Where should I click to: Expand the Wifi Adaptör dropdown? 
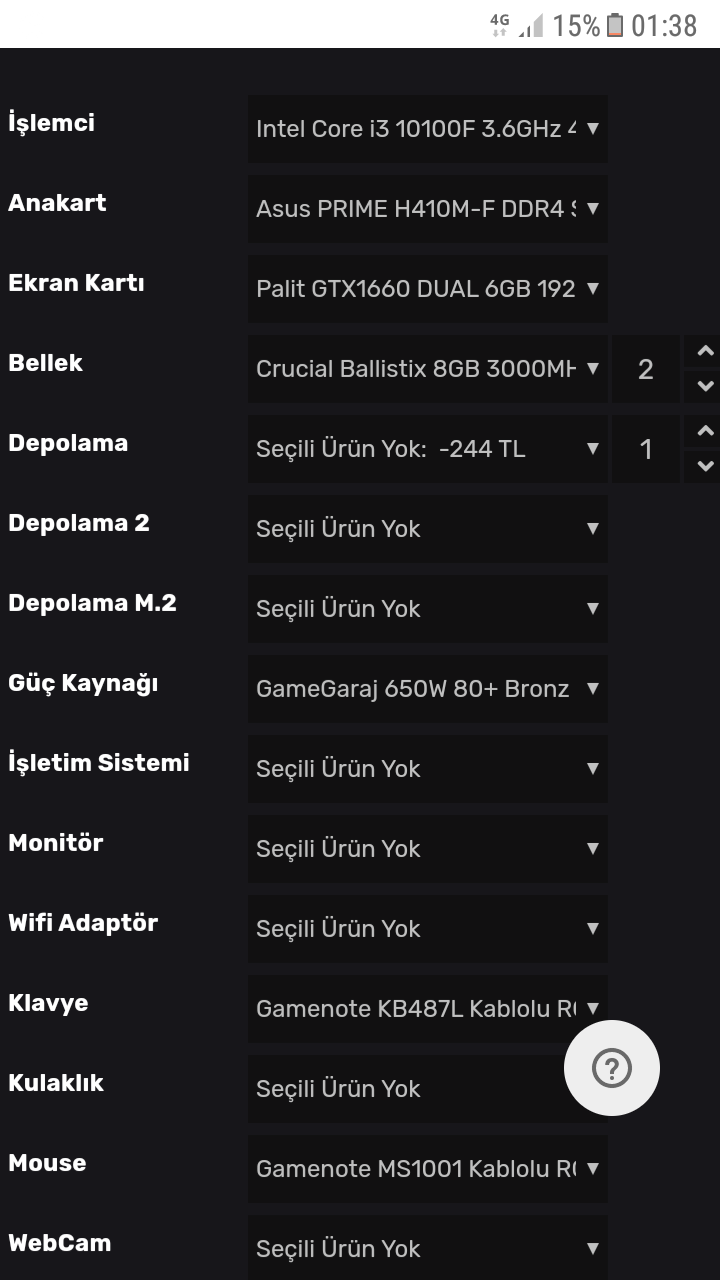click(427, 929)
